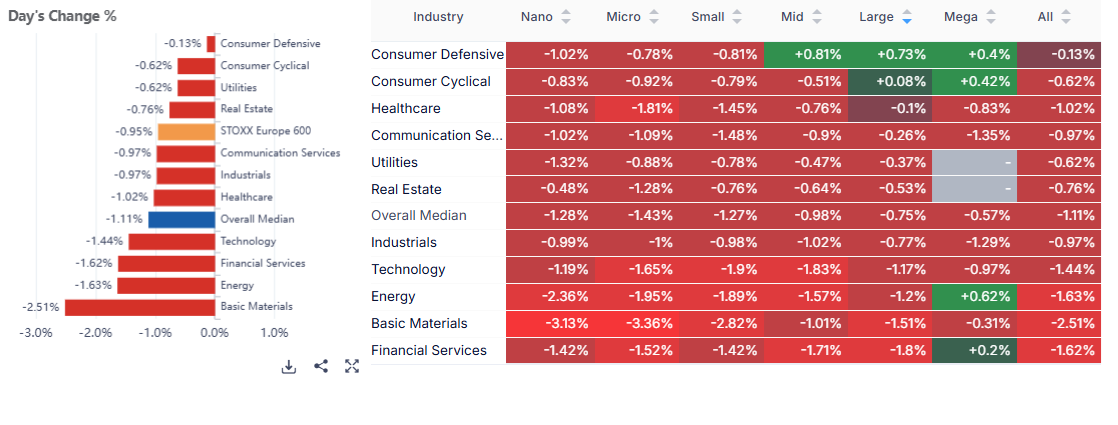Click Communication Services truncated row label

point(436,135)
